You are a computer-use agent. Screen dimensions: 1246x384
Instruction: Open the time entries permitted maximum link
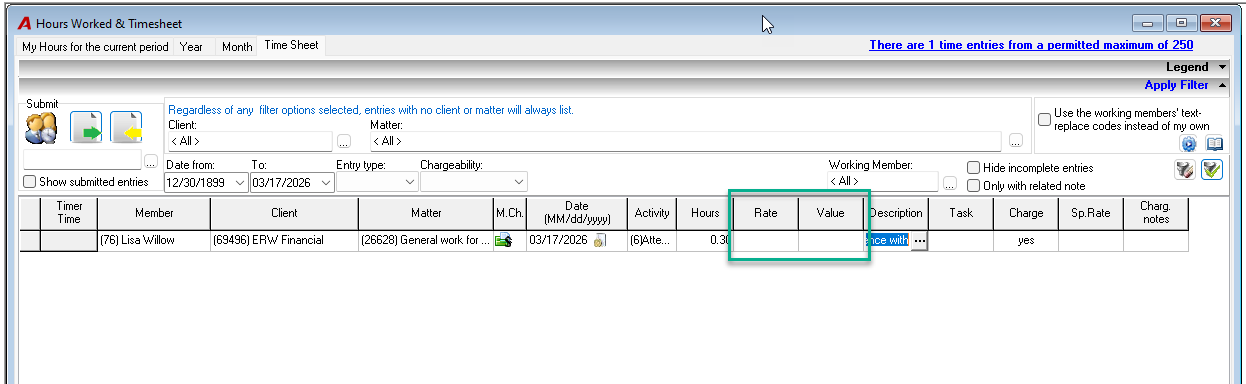click(1031, 45)
